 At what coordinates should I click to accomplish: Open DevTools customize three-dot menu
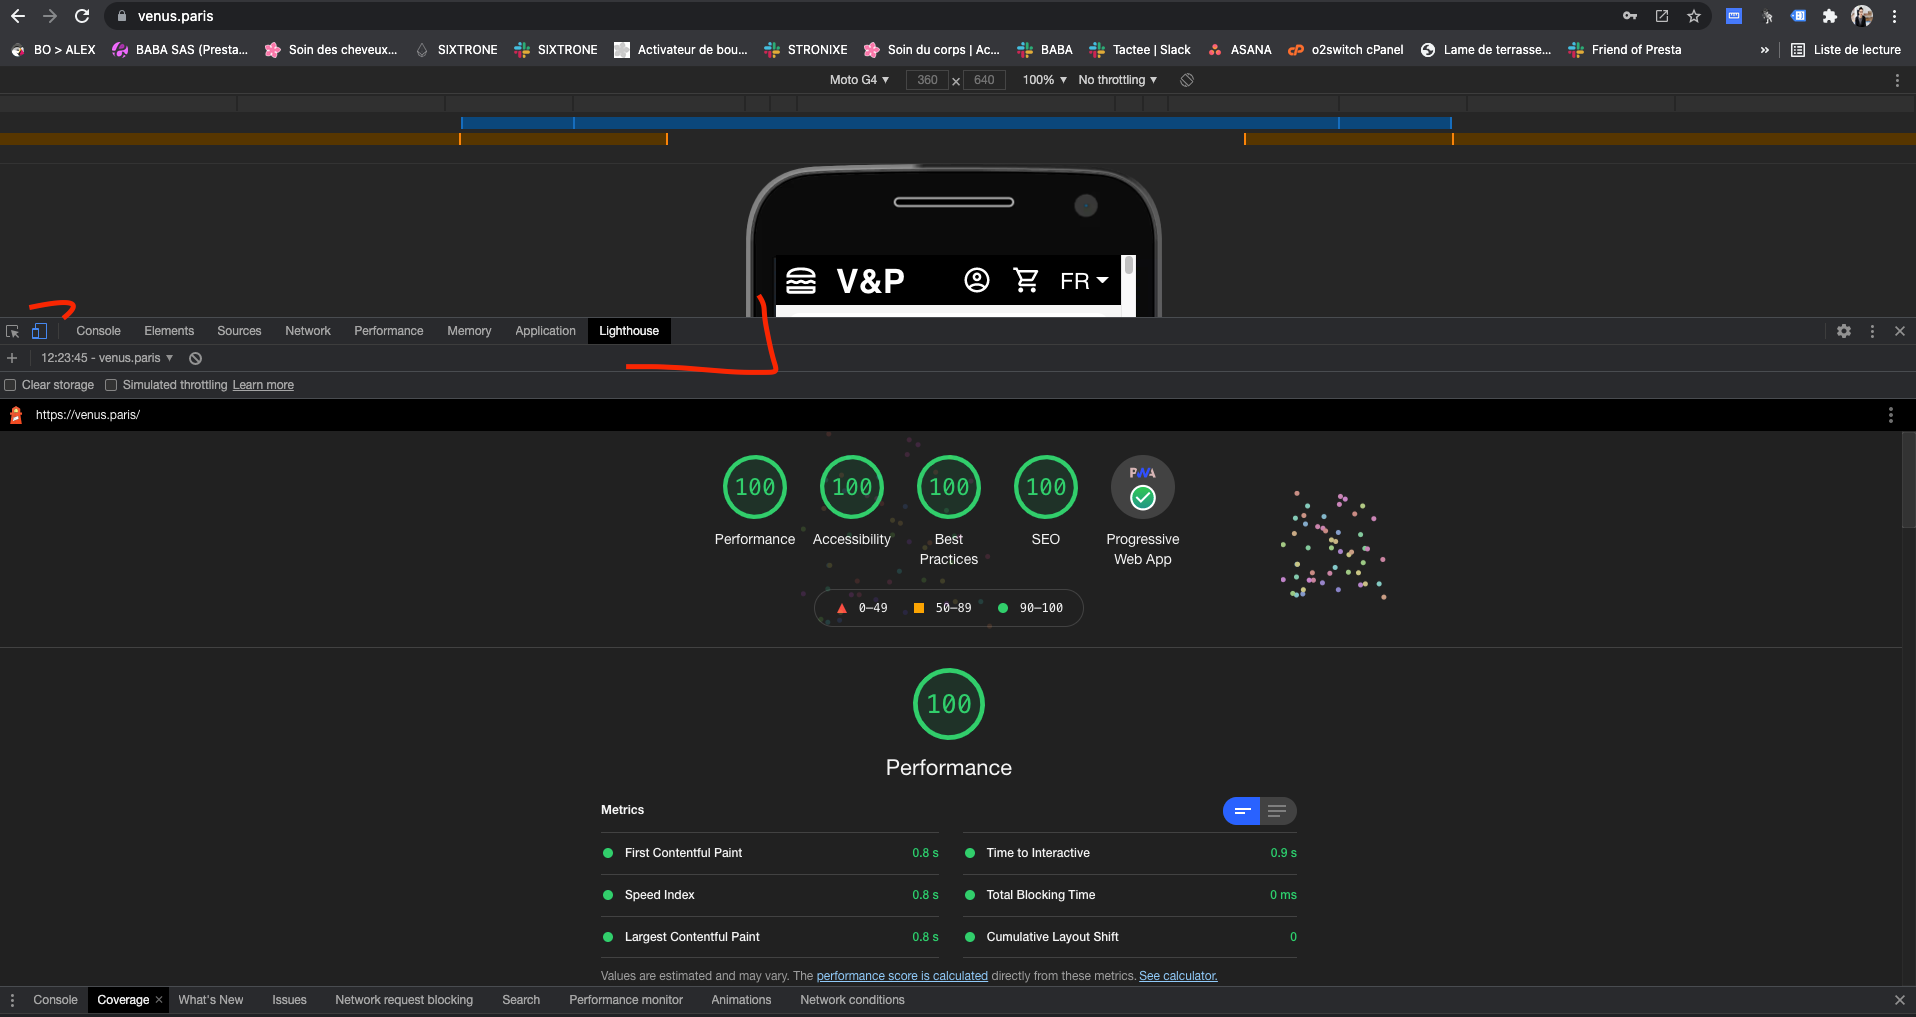pos(1872,331)
